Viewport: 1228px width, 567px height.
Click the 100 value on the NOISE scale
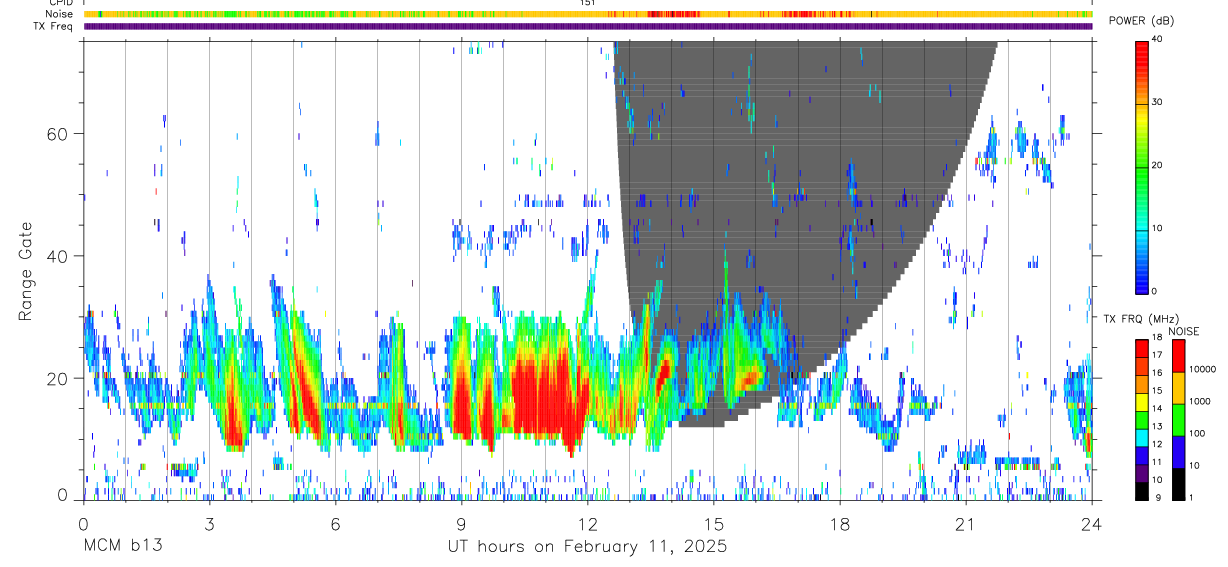[1197, 433]
